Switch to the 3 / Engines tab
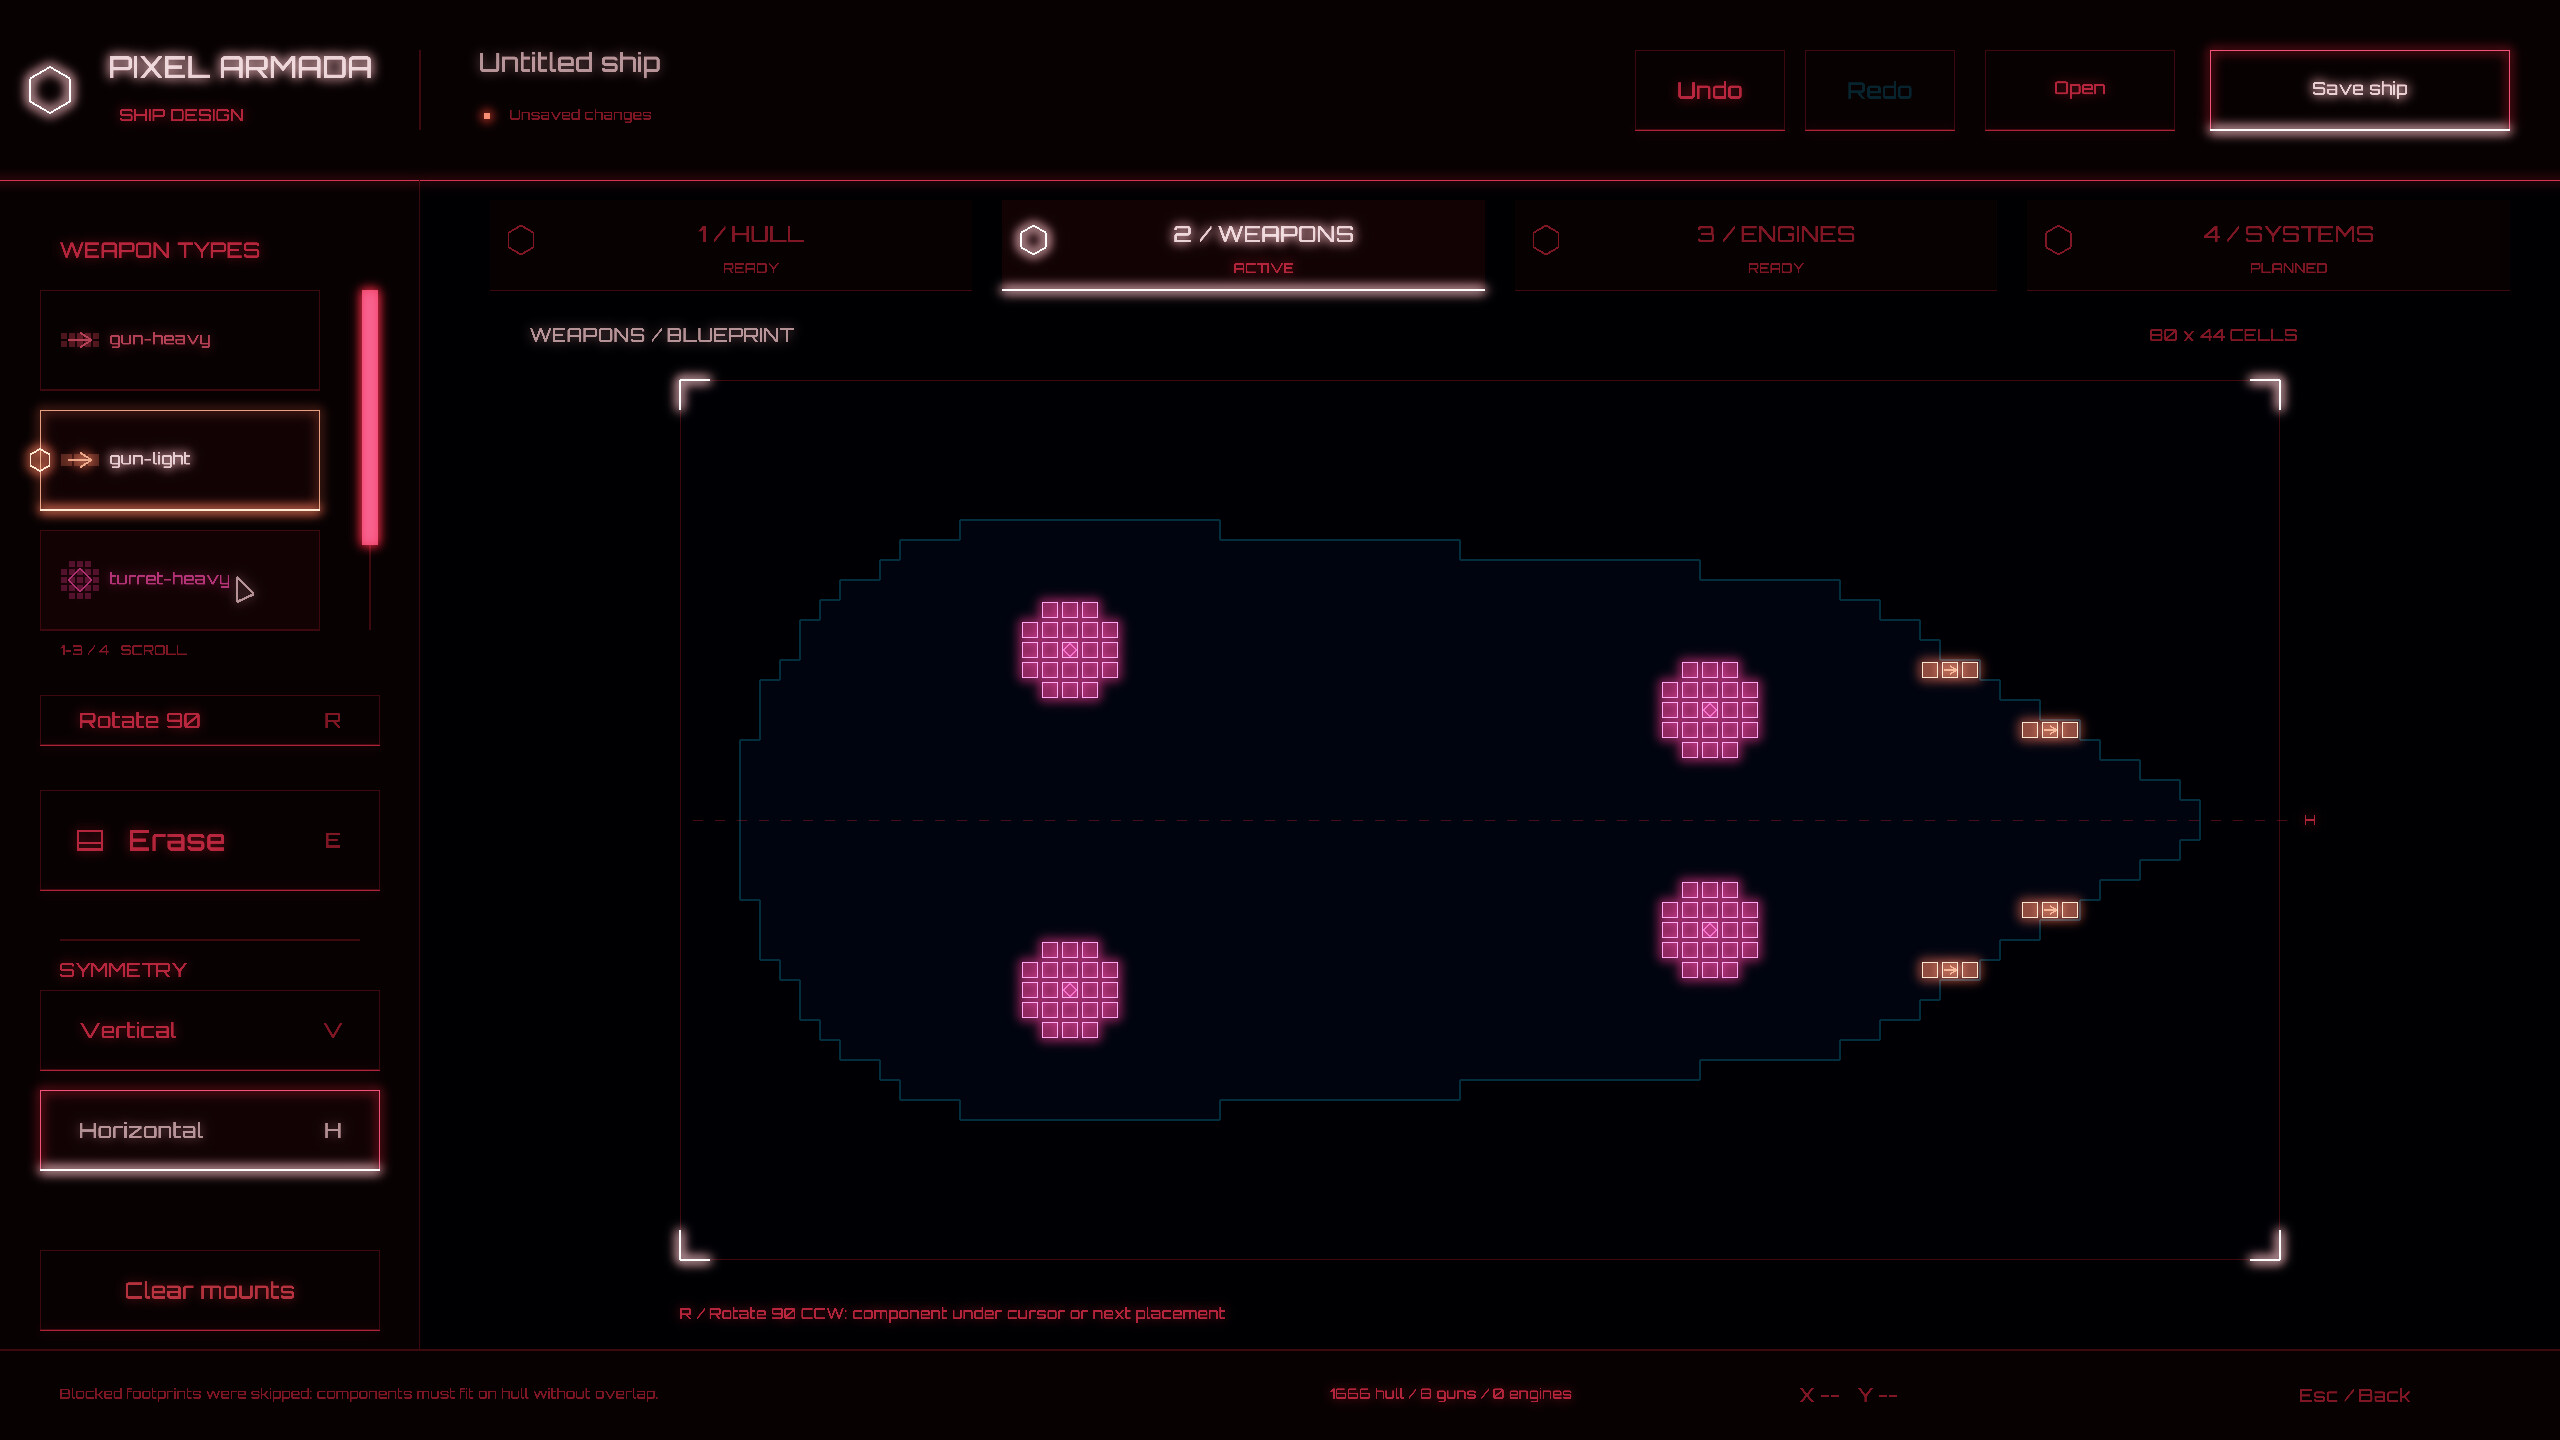 (x=1756, y=246)
